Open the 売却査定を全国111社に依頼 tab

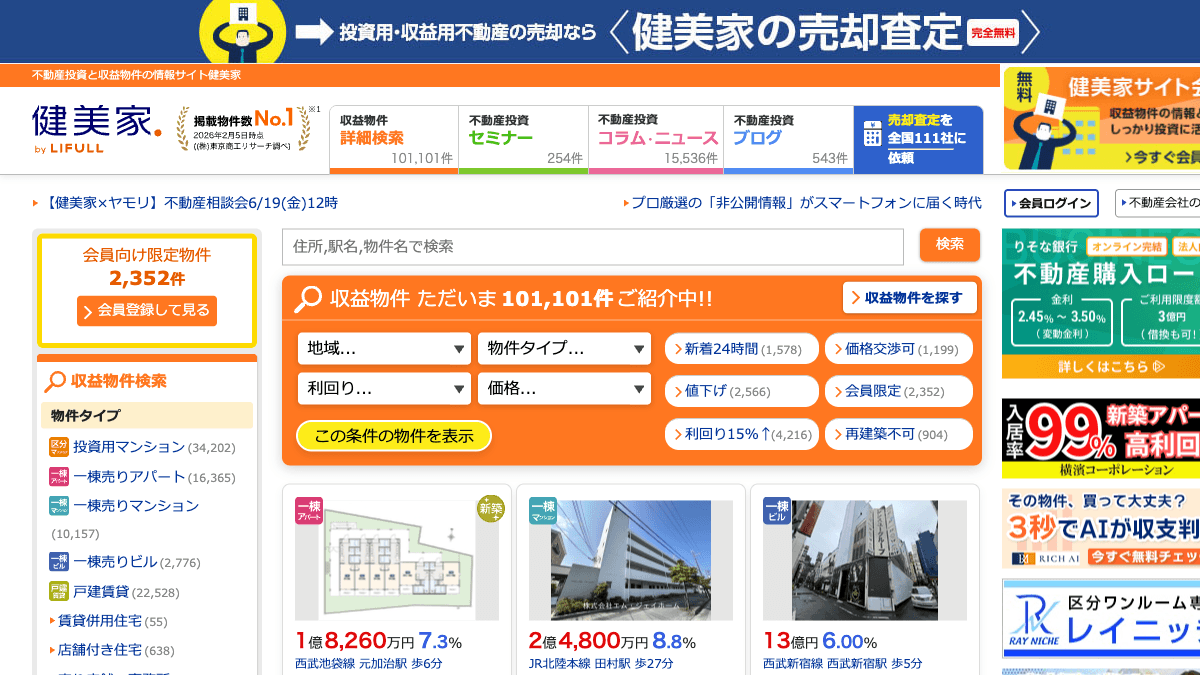918,139
